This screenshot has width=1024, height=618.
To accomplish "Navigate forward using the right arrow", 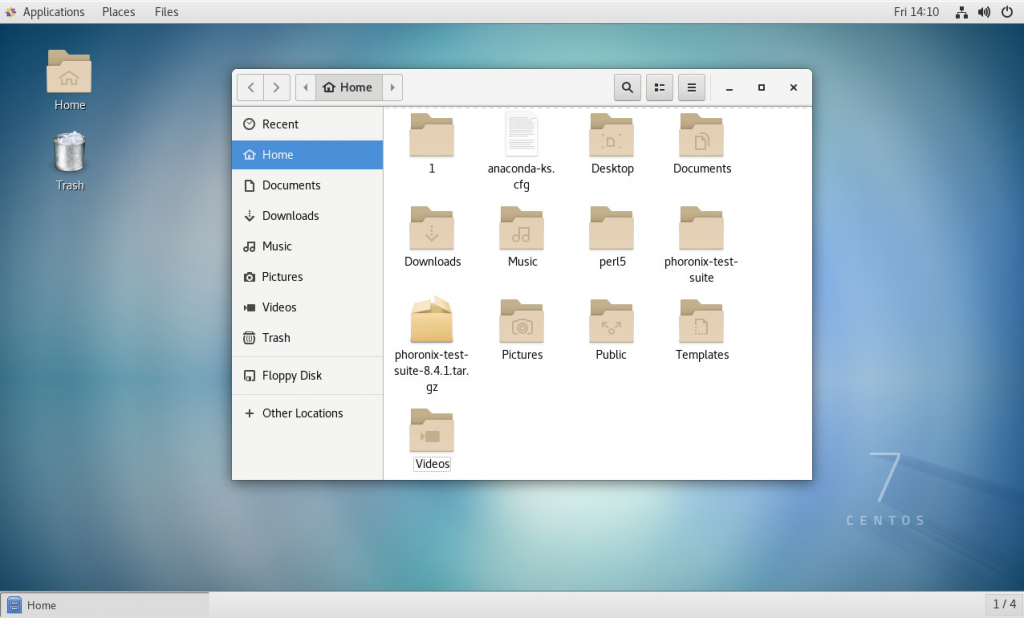I will coord(276,87).
